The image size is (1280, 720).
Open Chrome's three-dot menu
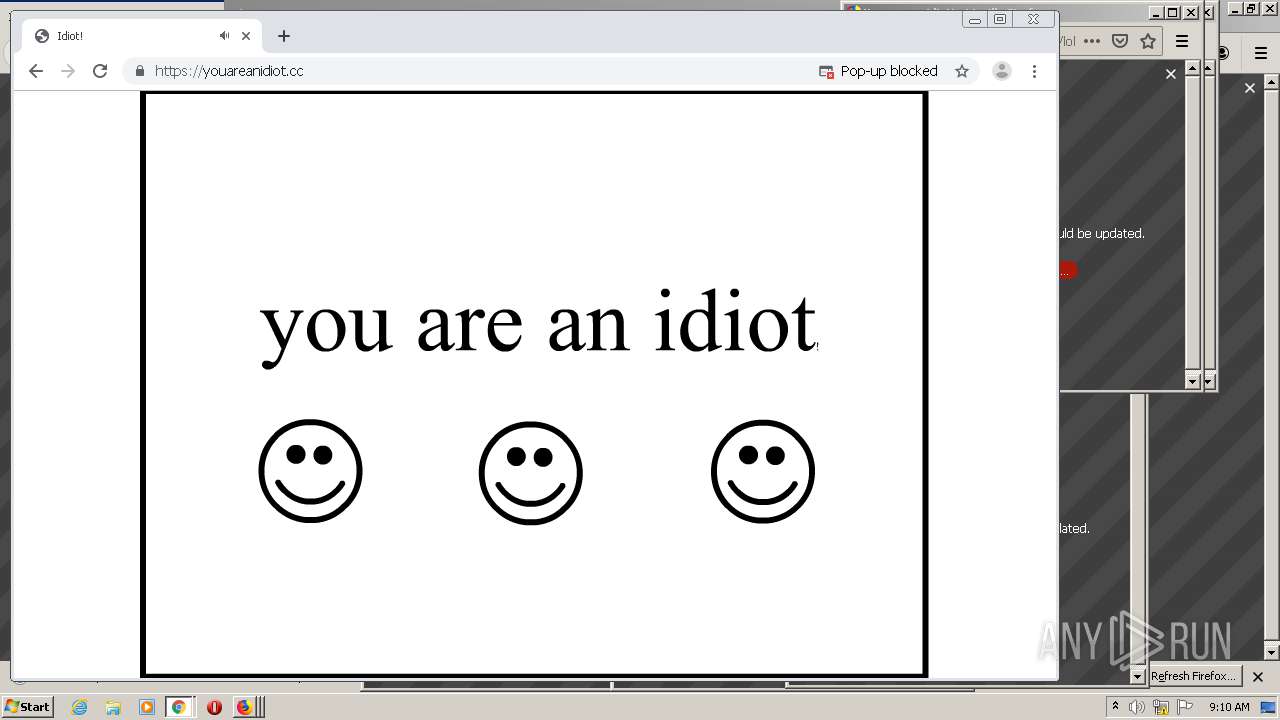click(1034, 71)
